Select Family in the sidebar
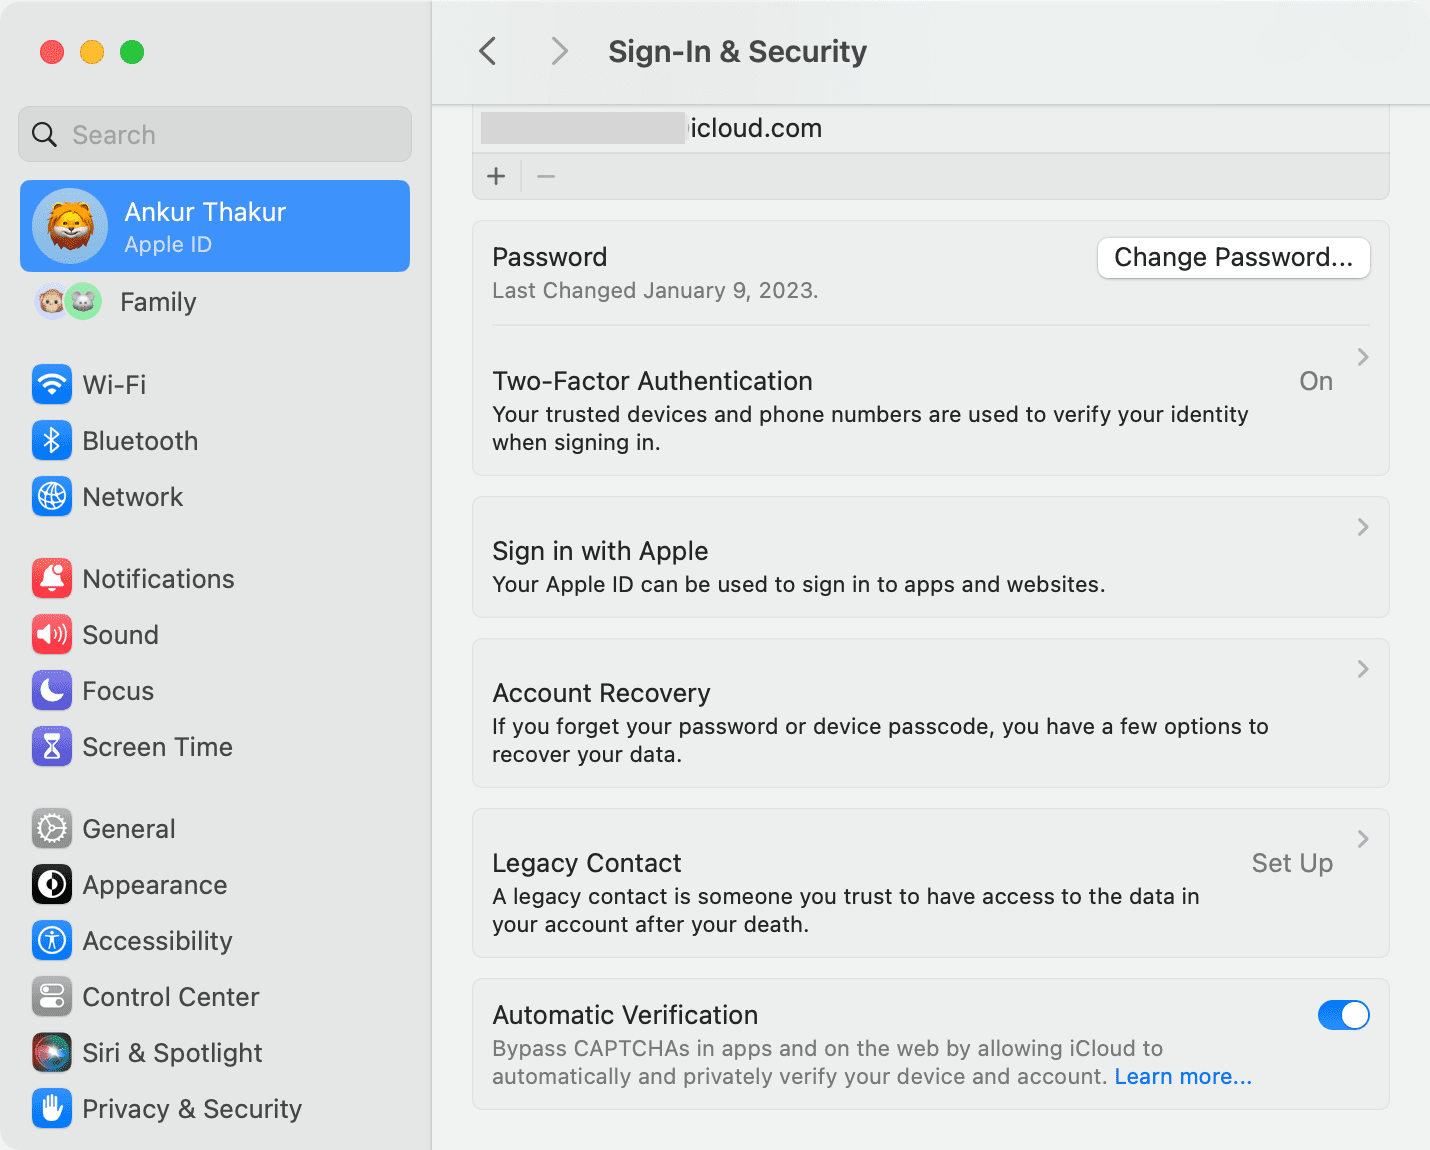 click(157, 301)
